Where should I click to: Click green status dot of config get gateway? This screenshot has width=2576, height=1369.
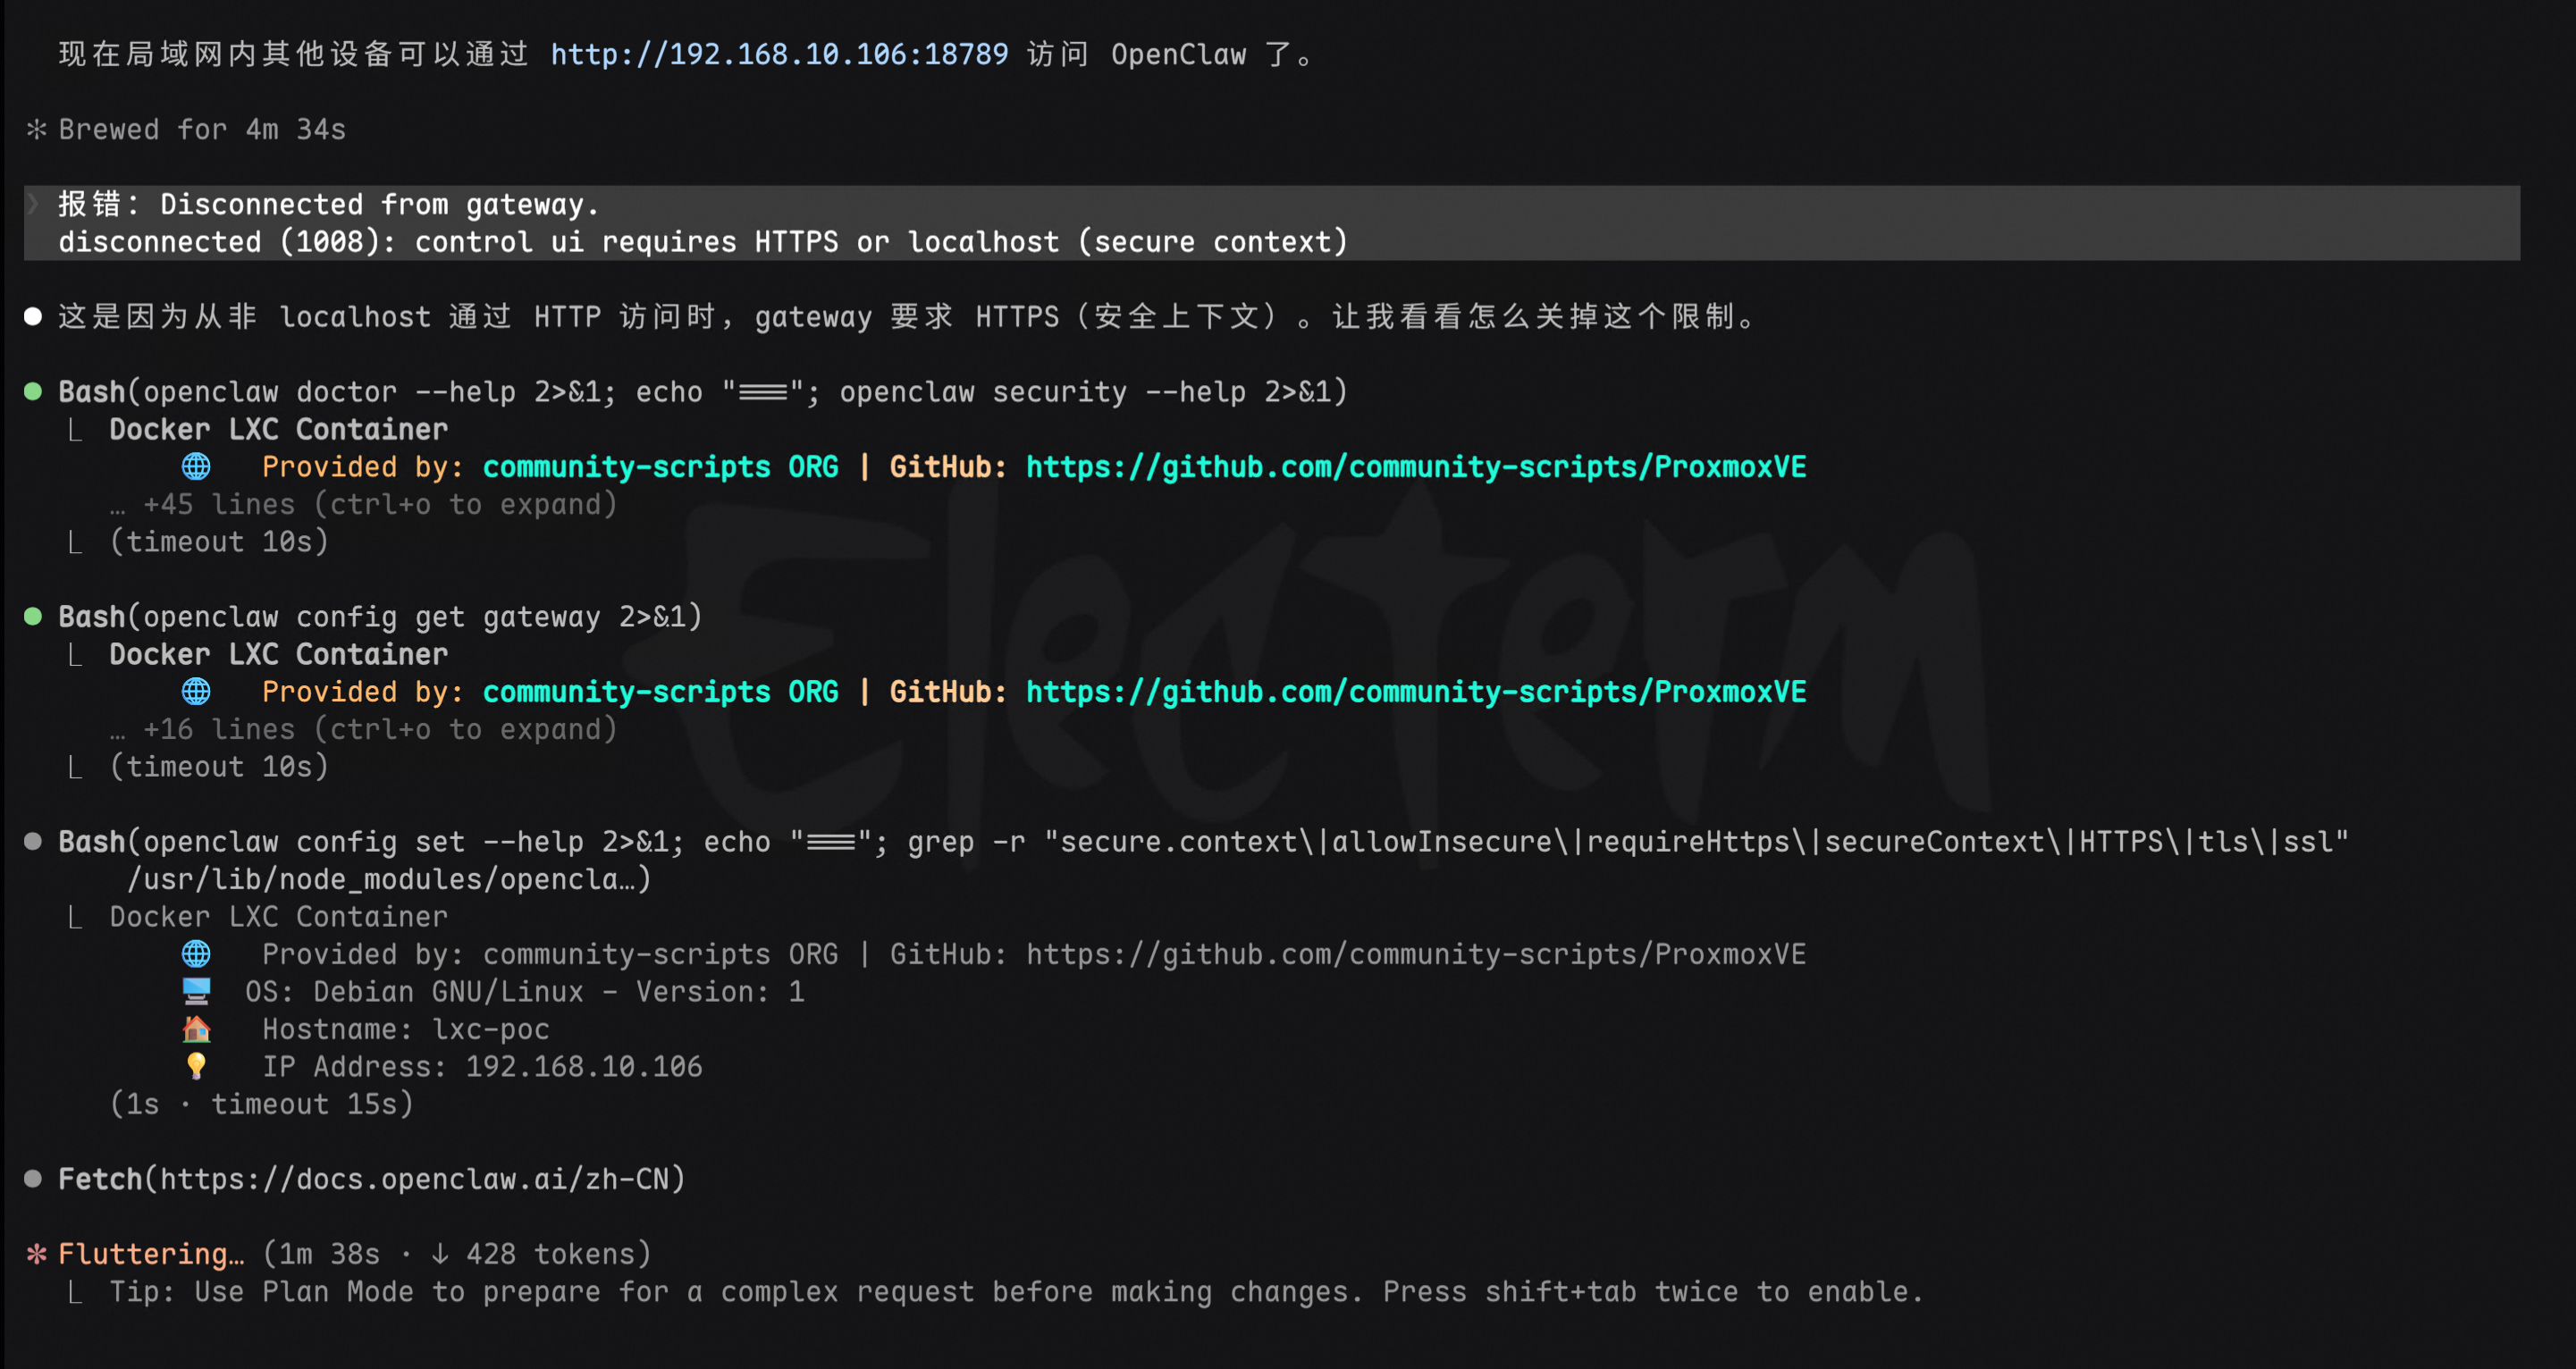coord(33,616)
